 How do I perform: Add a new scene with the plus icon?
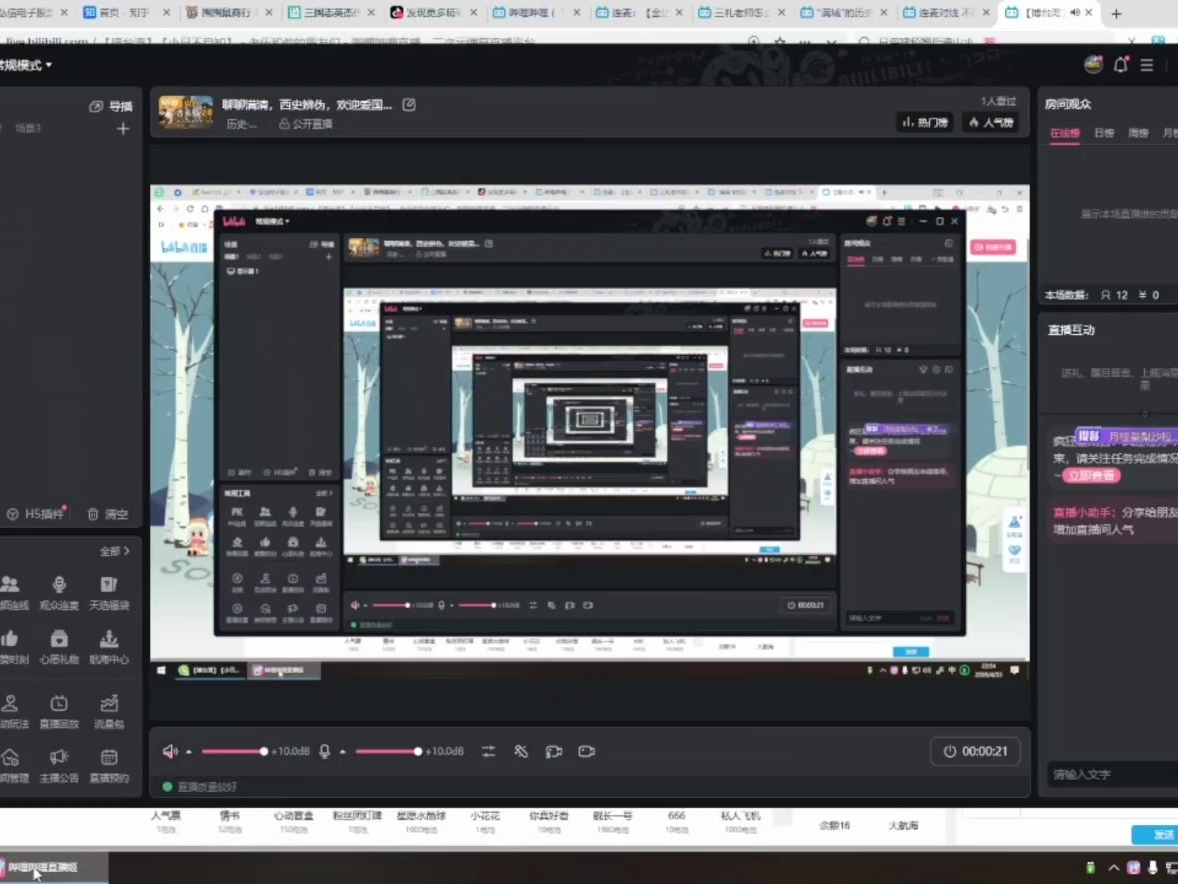[123, 129]
